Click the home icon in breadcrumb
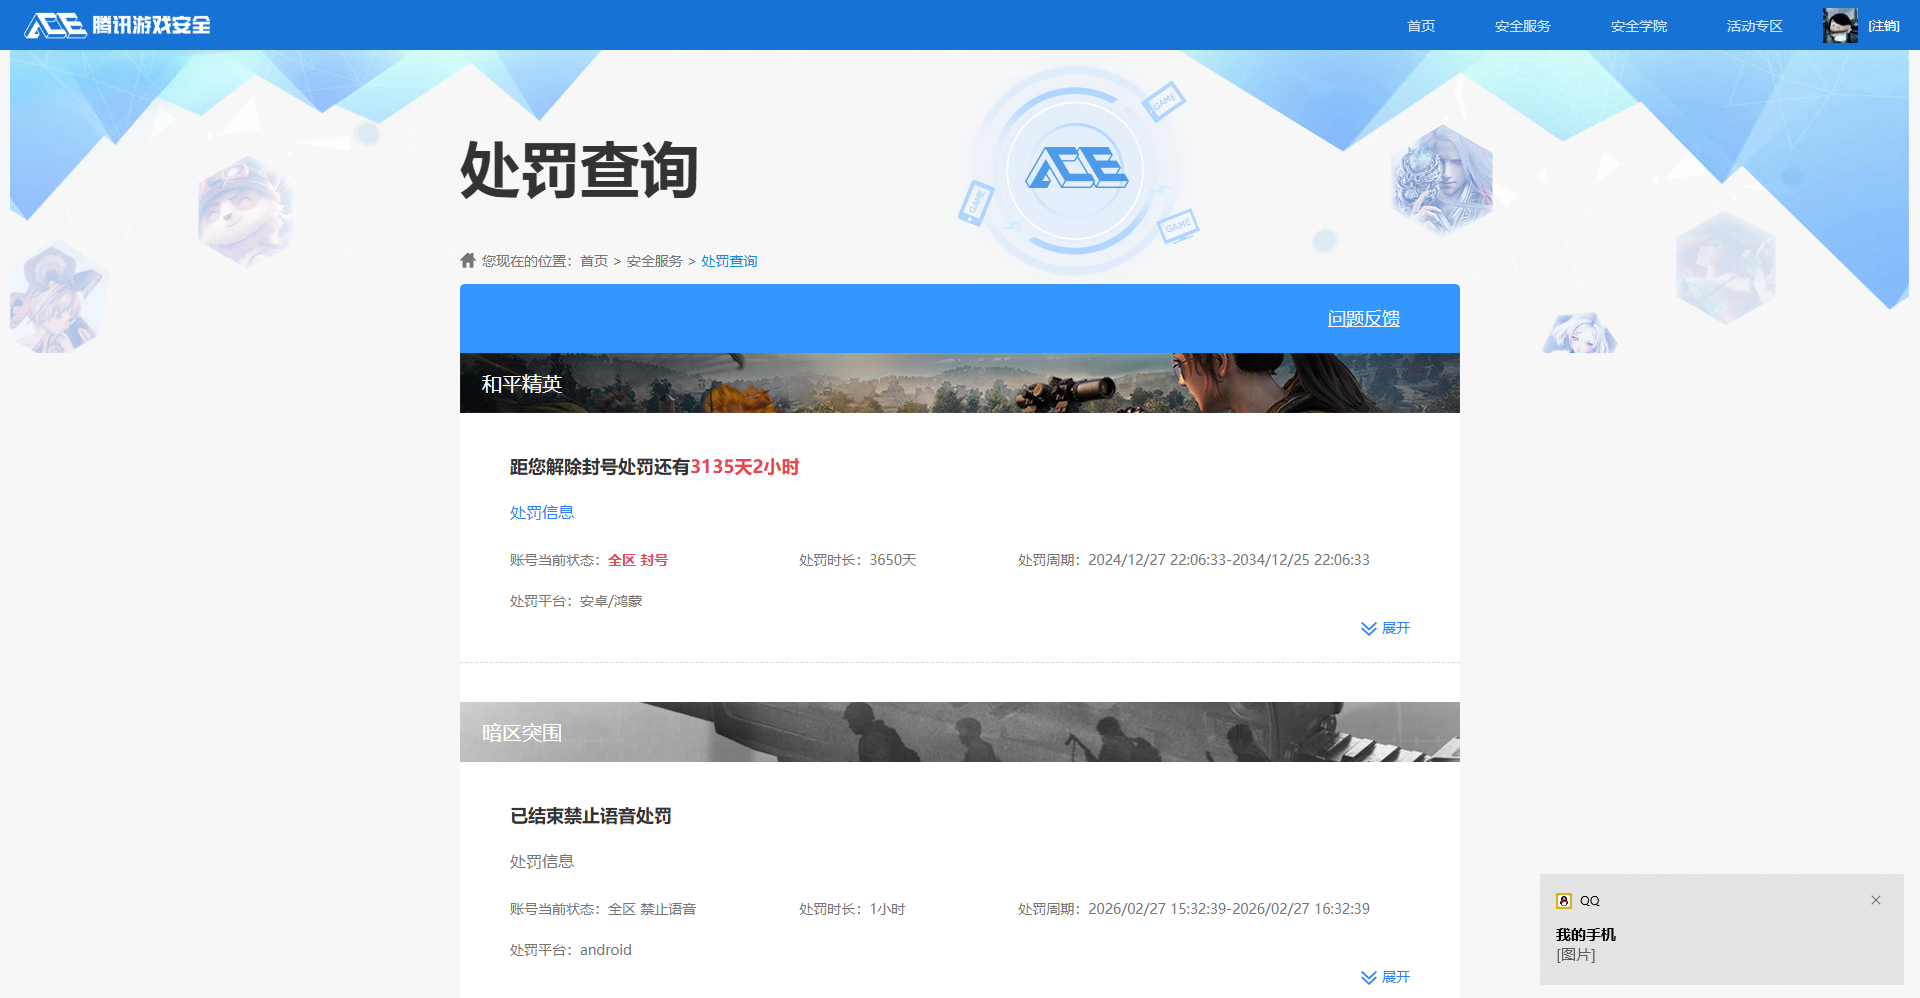 click(468, 260)
